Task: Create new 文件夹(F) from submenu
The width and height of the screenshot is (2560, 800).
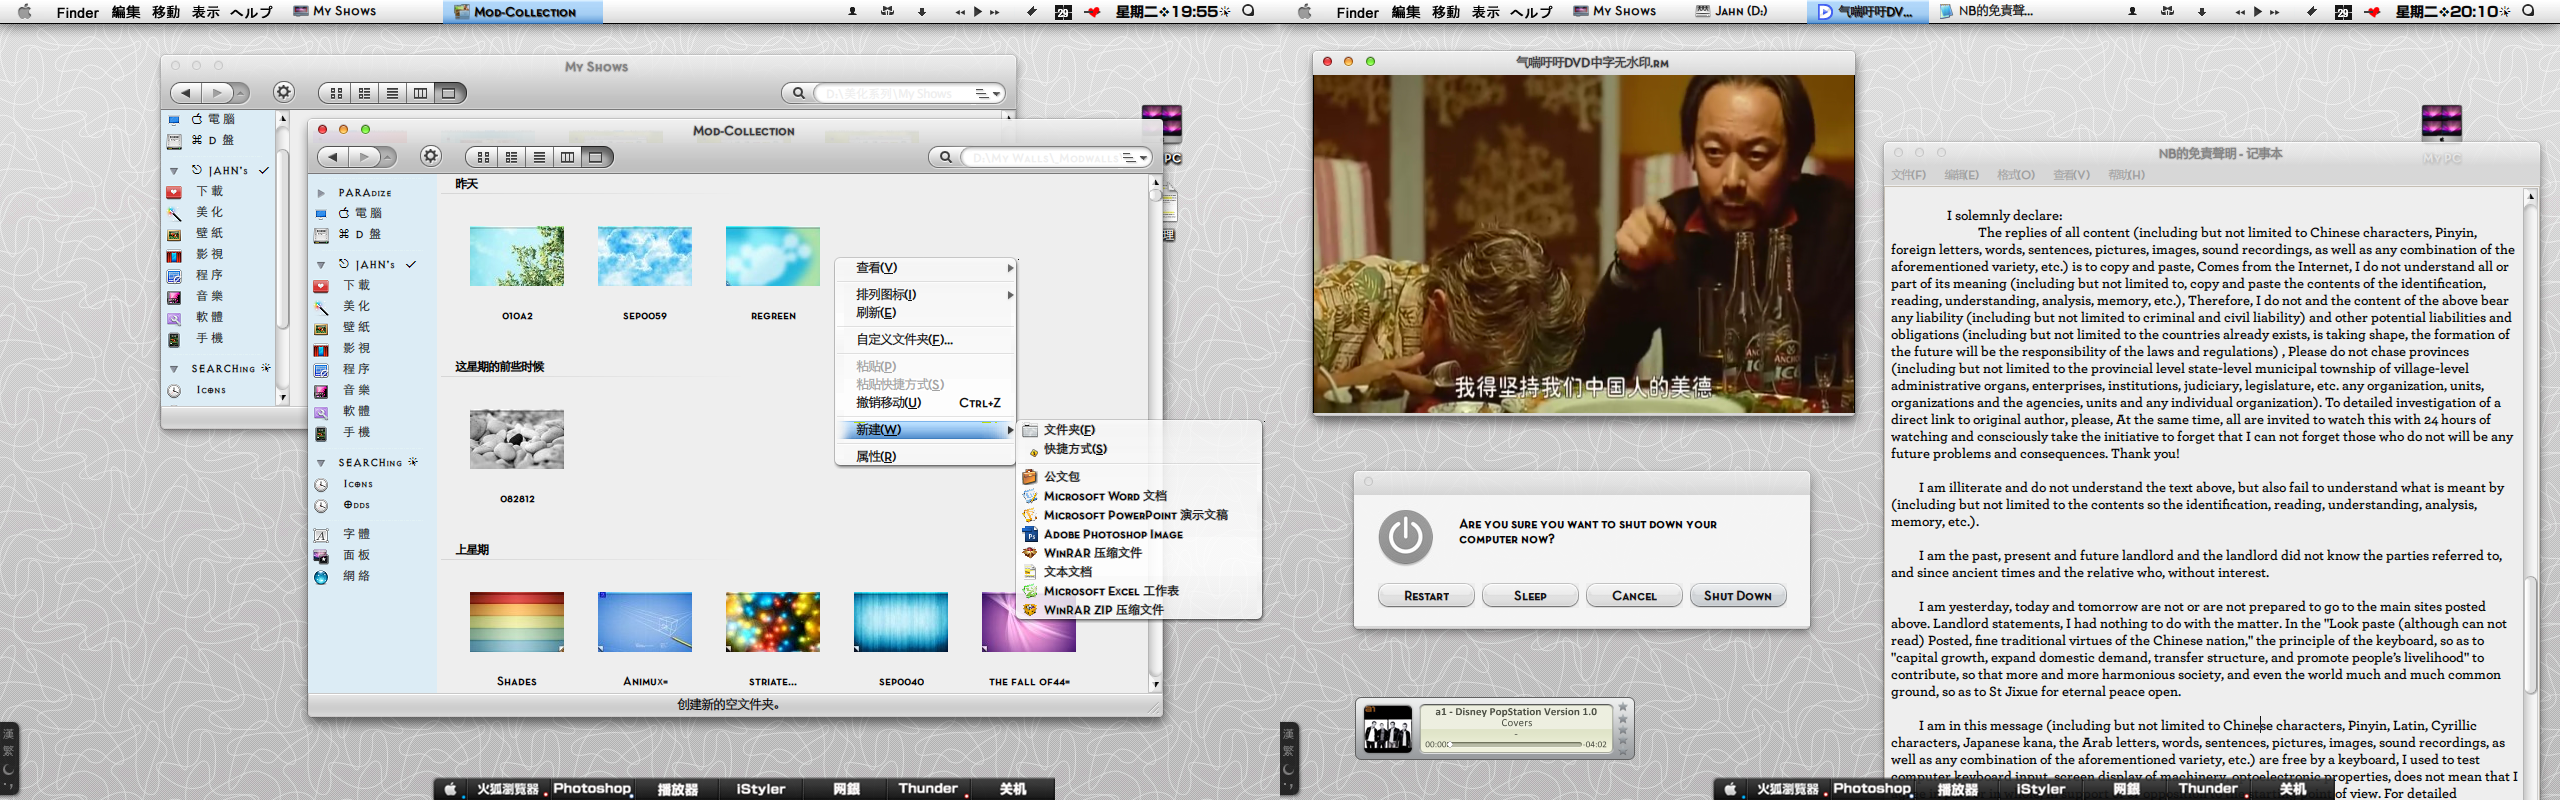Action: tap(1140, 430)
